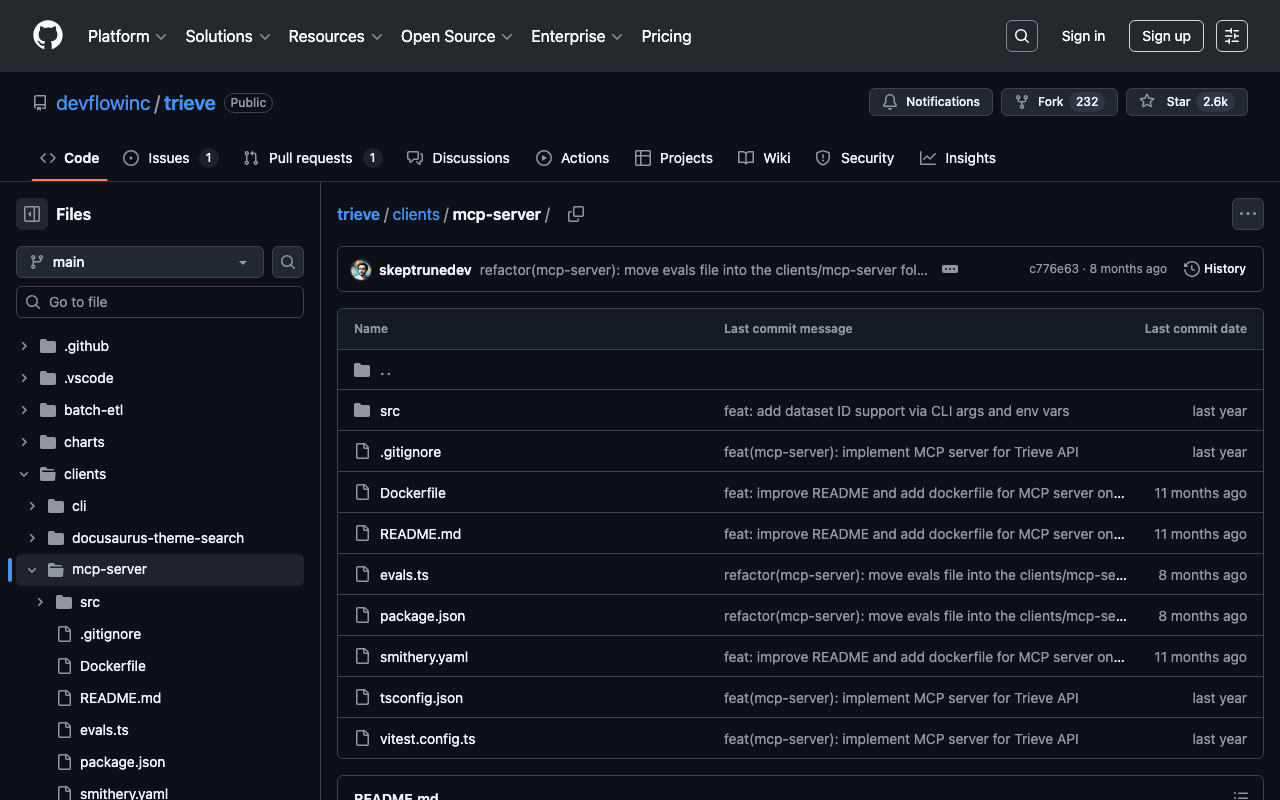
Task: Collapse the clients folder in tree
Action: (x=24, y=474)
